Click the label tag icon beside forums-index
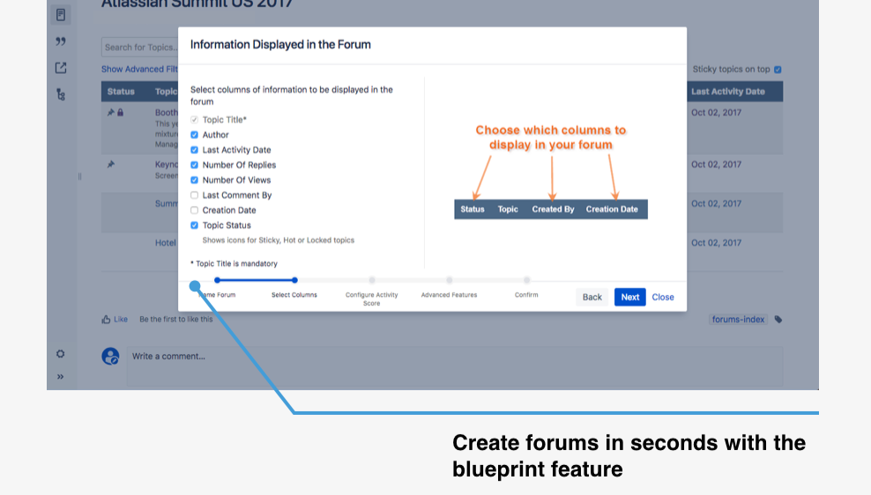The width and height of the screenshot is (871, 495). coord(778,319)
